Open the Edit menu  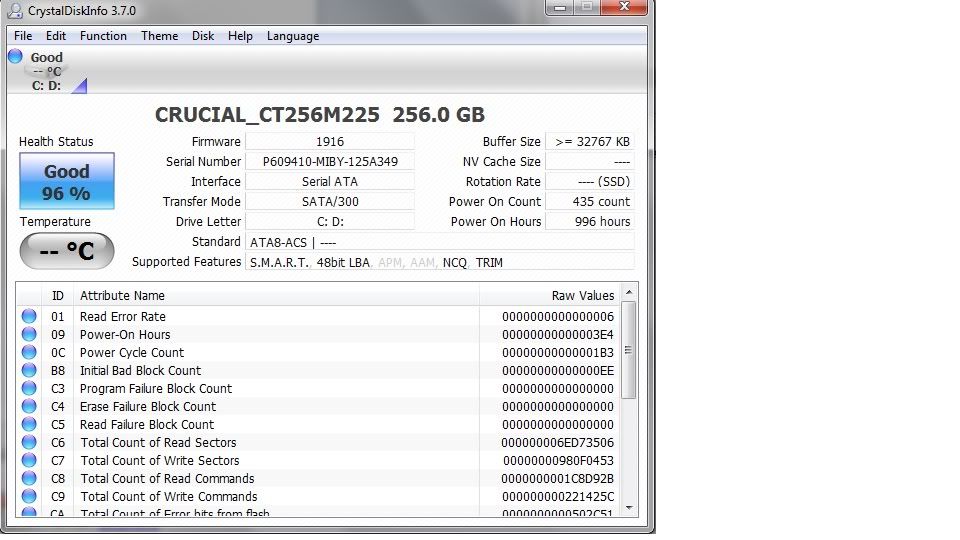56,36
